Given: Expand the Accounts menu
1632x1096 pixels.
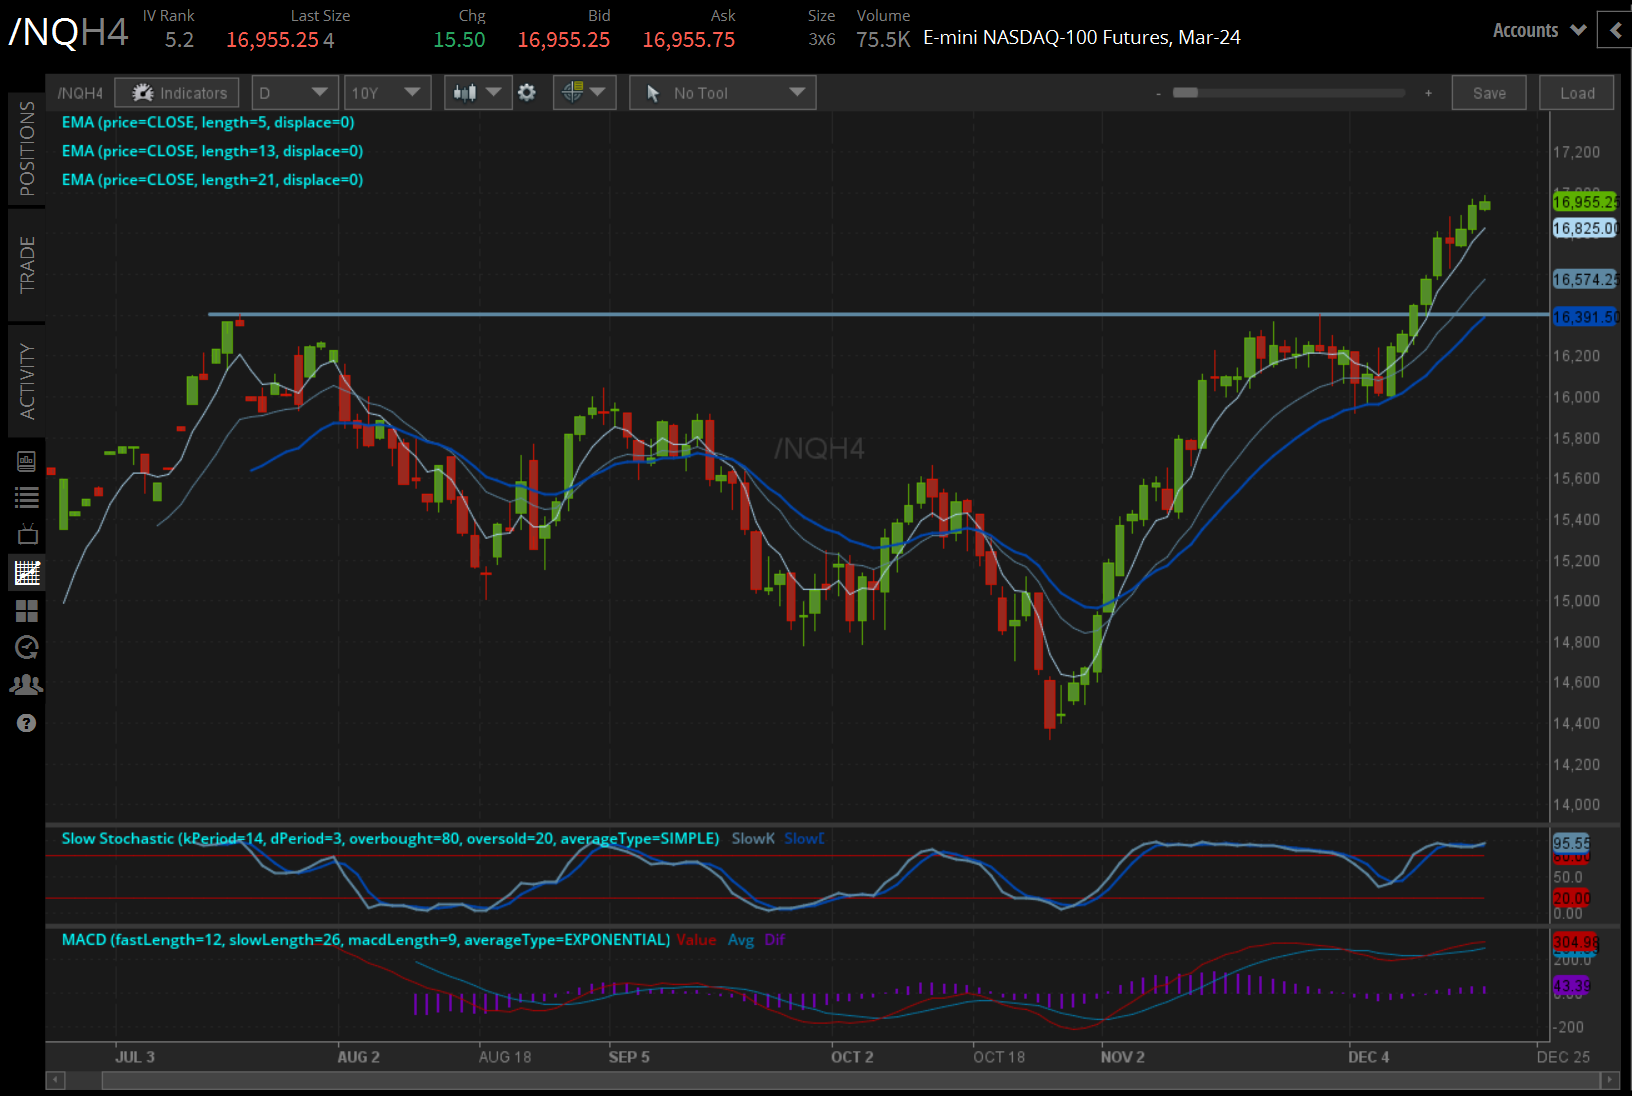Looking at the screenshot, I should click(x=1539, y=31).
